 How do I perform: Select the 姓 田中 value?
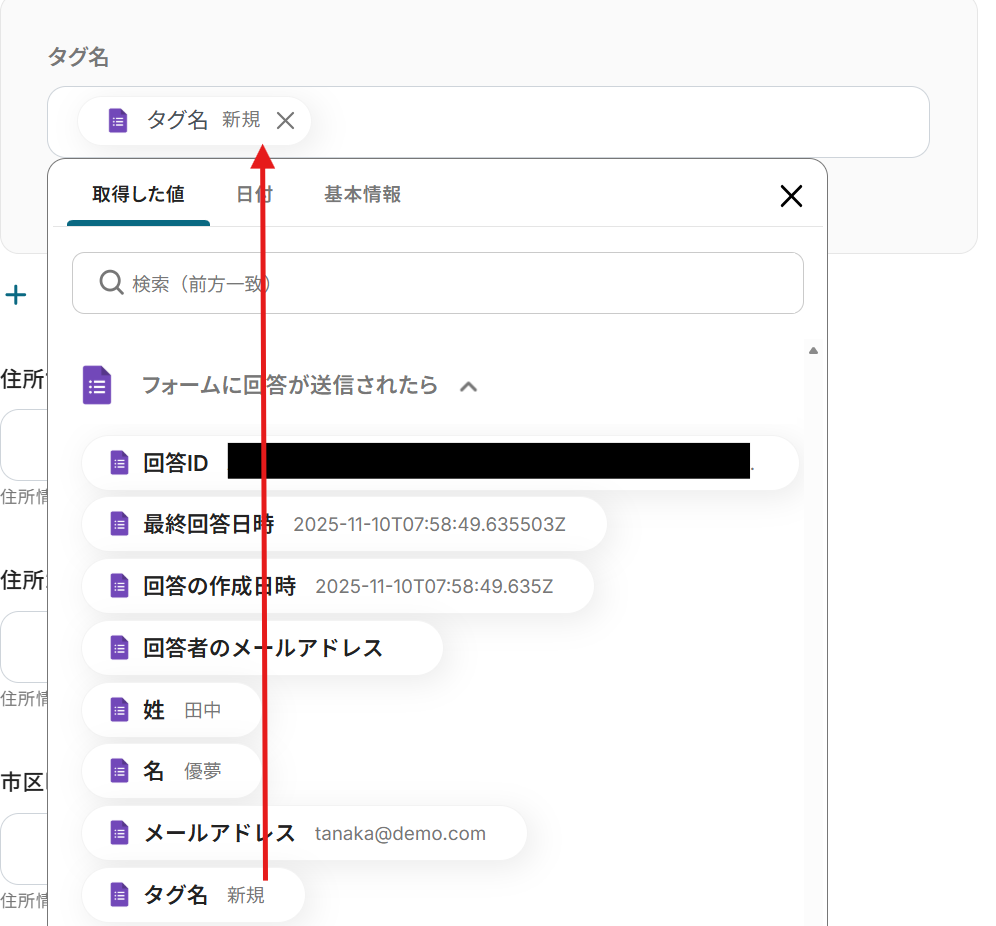[x=171, y=710]
